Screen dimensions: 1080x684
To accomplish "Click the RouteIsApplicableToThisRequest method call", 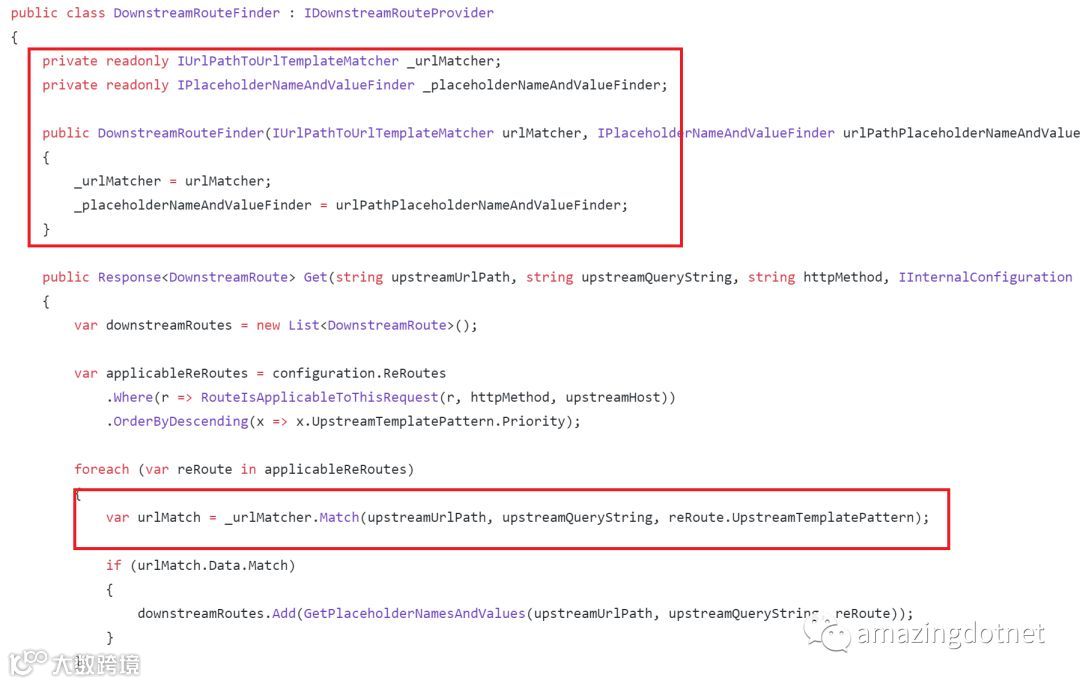I will point(320,397).
